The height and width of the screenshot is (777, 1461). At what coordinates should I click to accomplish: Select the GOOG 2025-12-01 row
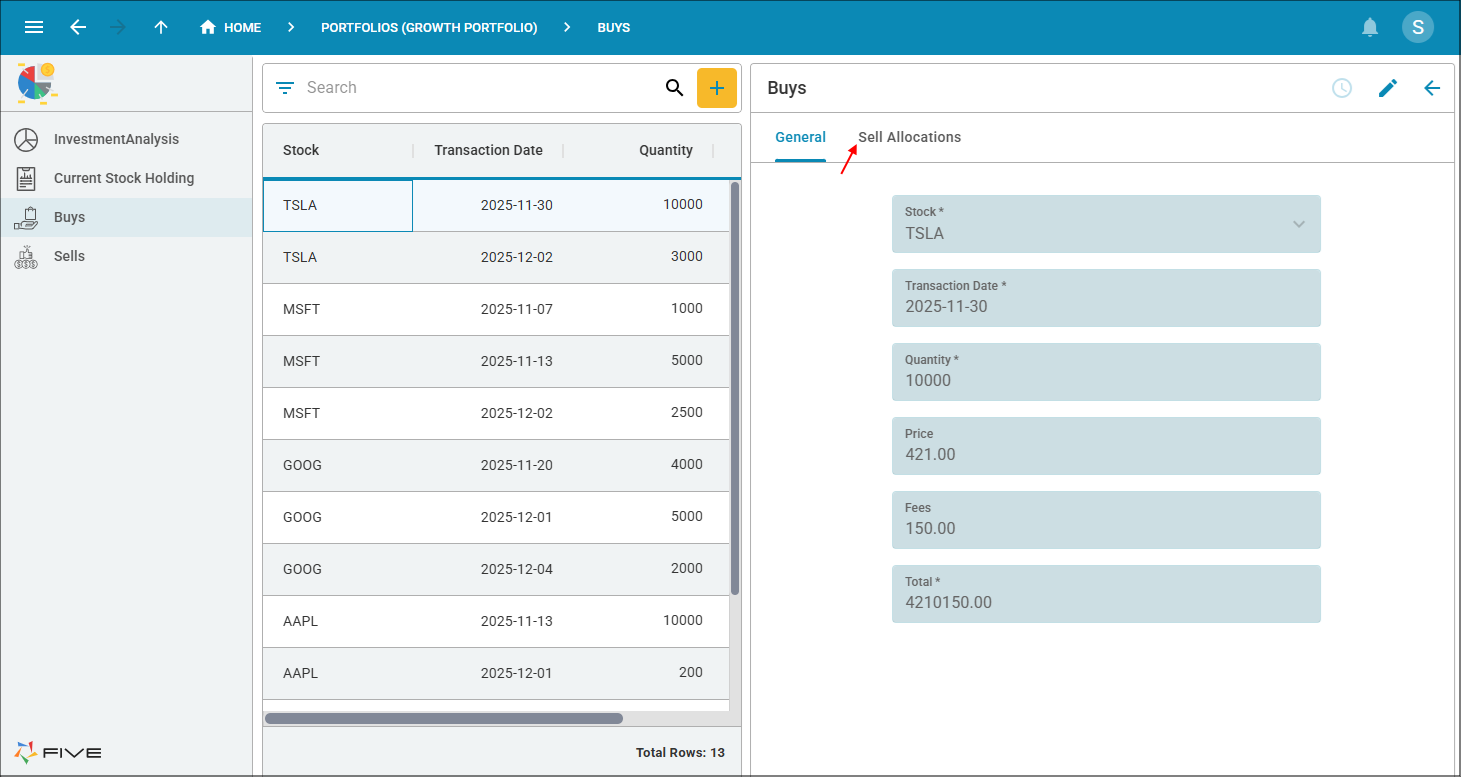[496, 517]
